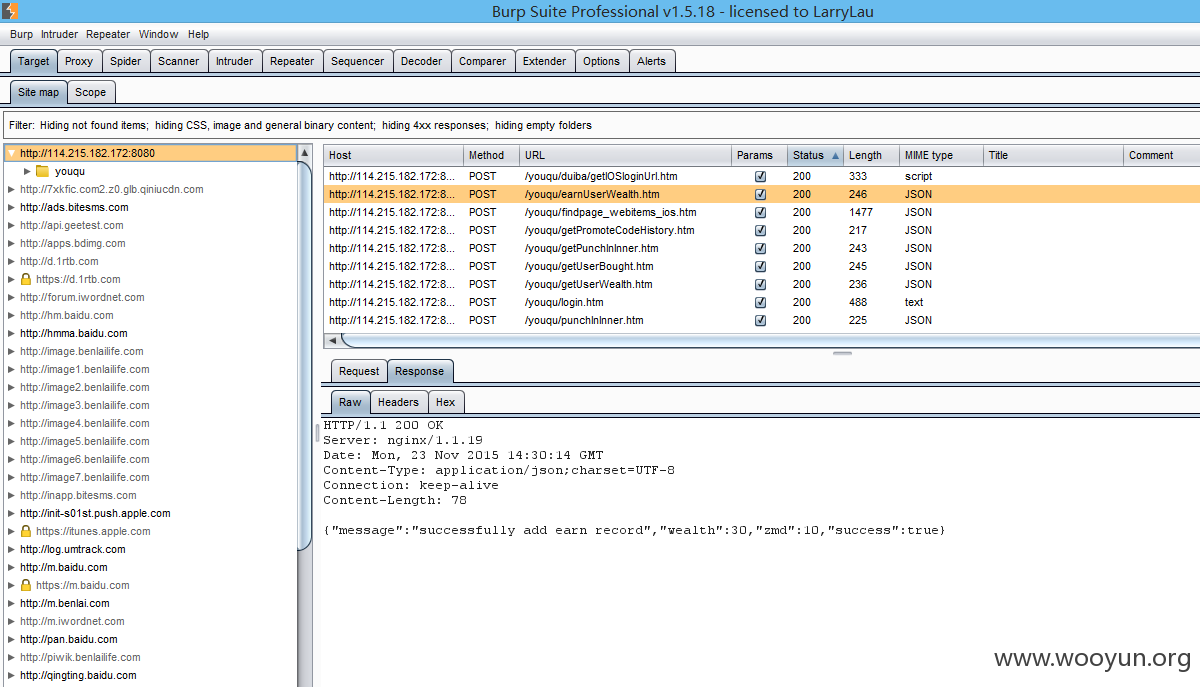Toggle Params checkbox for getUserWealth.htm row
Image resolution: width=1200 pixels, height=687 pixels.
(760, 284)
